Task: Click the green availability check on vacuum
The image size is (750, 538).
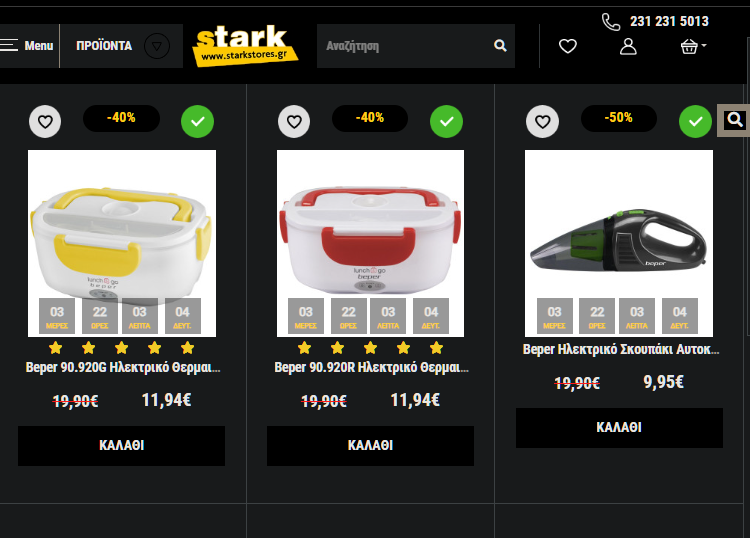Action: click(695, 121)
